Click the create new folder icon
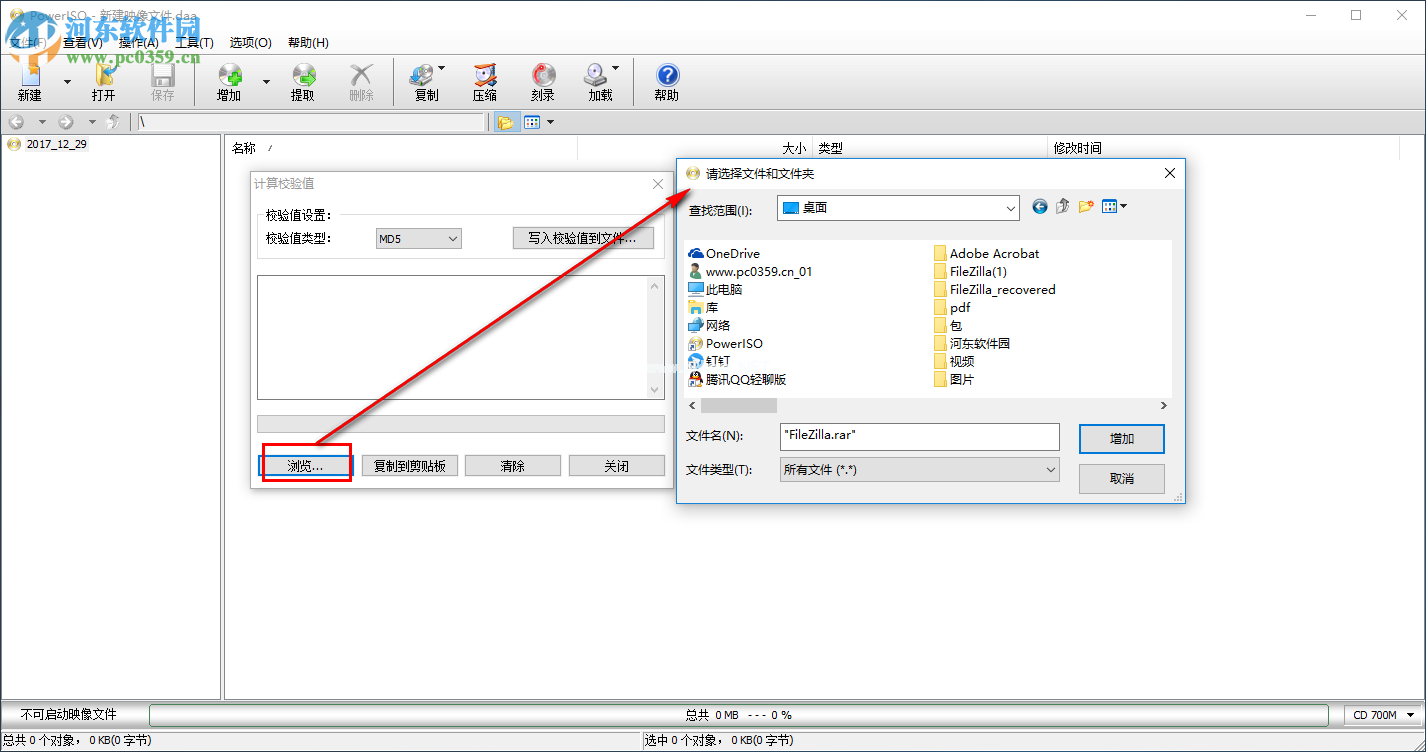The image size is (1426, 752). pos(1086,207)
